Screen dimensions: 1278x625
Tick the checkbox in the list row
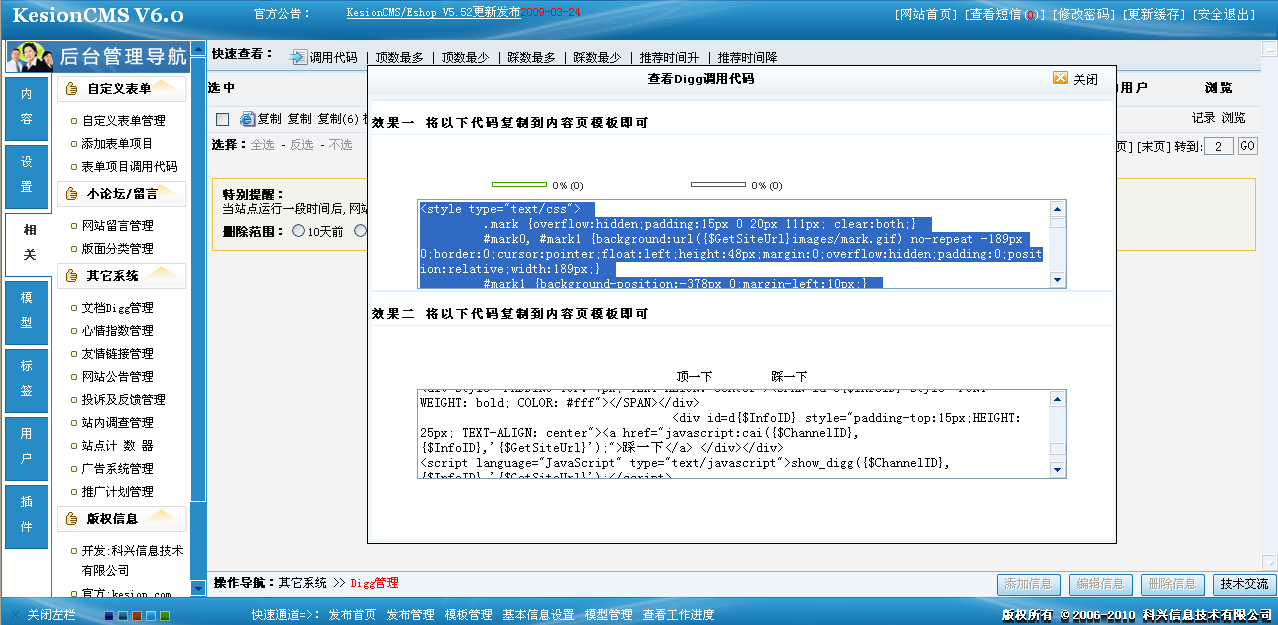(x=222, y=119)
